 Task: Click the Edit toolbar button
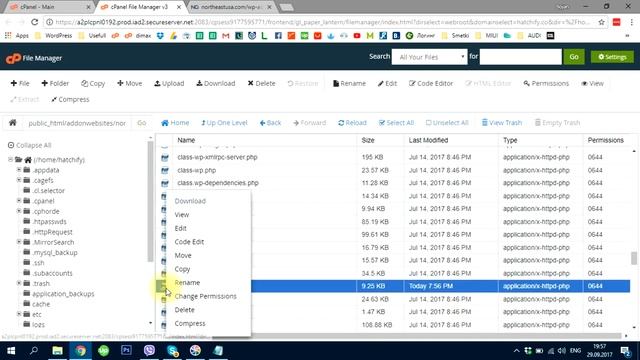387,83
